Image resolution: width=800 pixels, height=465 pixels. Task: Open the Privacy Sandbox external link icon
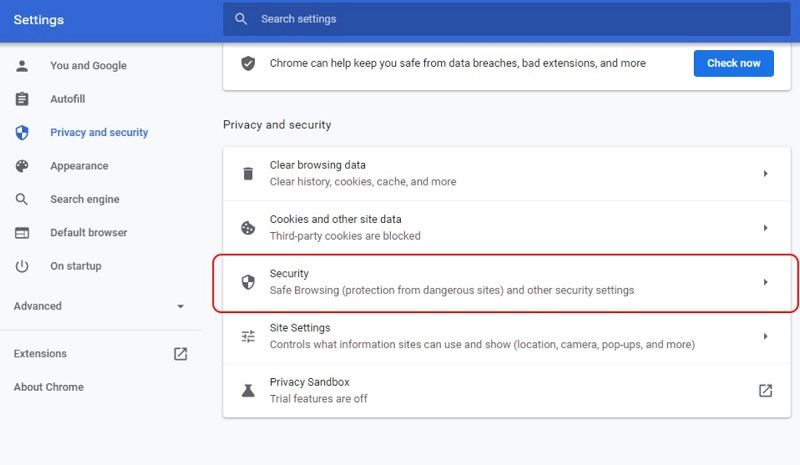pyautogui.click(x=765, y=390)
